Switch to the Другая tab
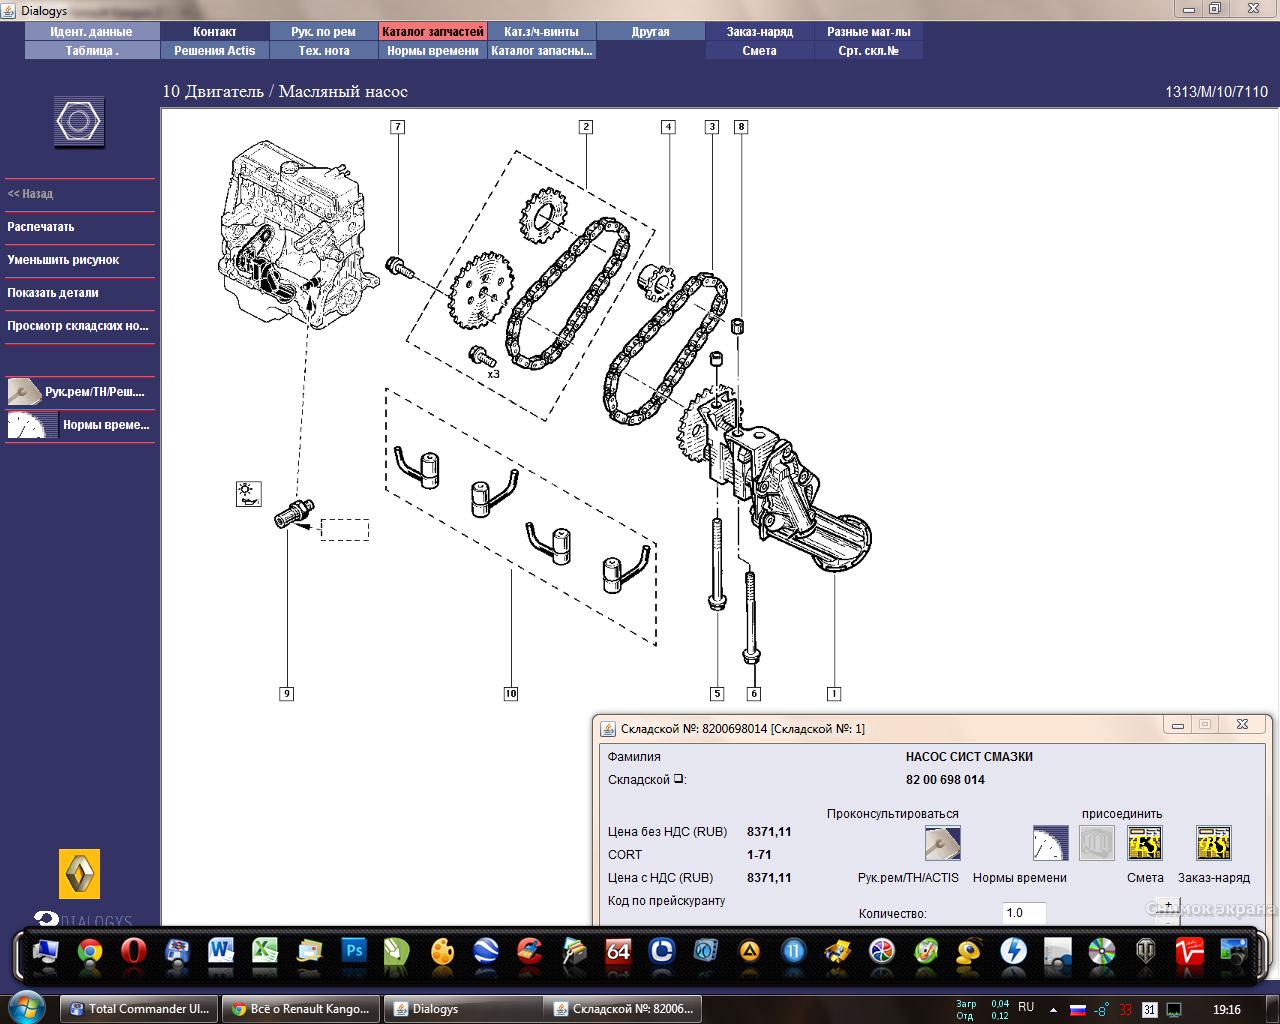This screenshot has height=1024, width=1280. tap(651, 32)
